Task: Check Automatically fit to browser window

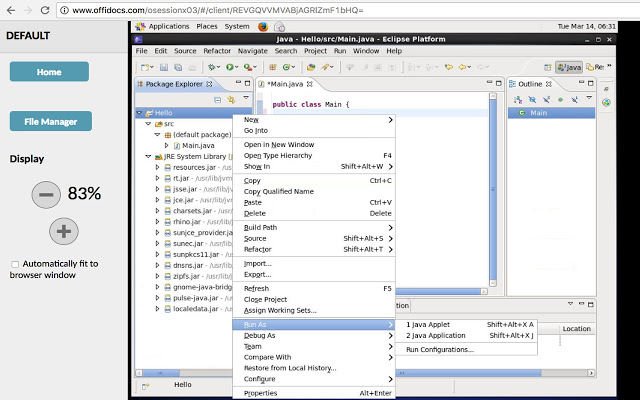Action: [15, 264]
